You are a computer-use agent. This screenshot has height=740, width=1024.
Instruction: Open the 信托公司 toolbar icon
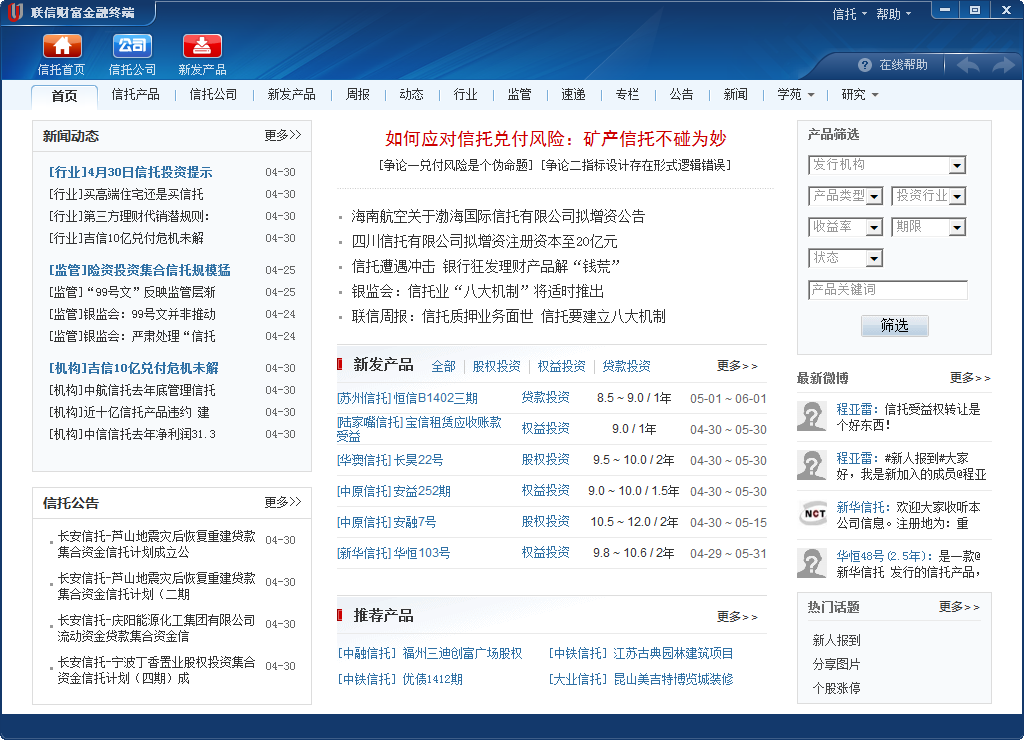(133, 46)
